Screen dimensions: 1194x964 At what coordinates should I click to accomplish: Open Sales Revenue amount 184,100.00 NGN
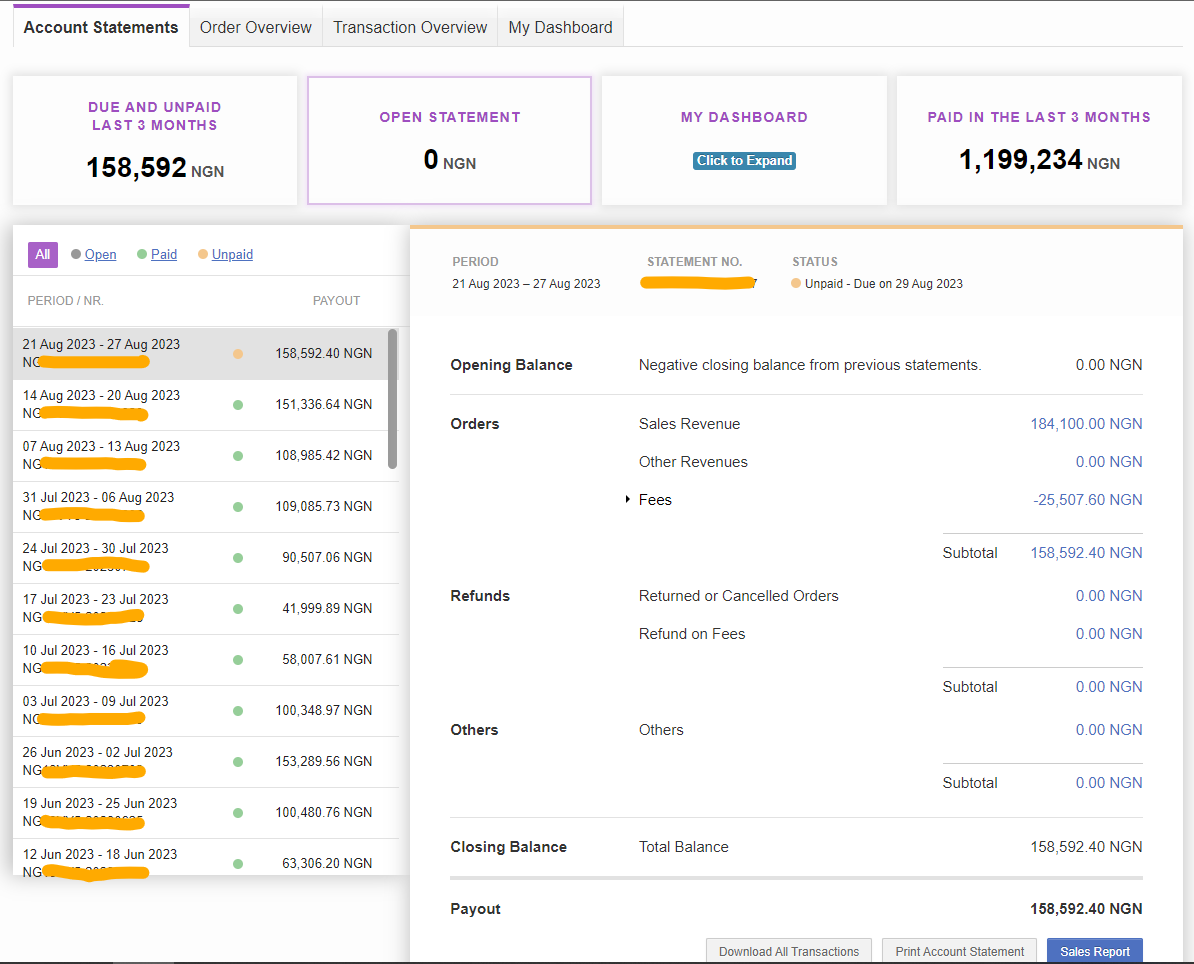tap(1086, 424)
